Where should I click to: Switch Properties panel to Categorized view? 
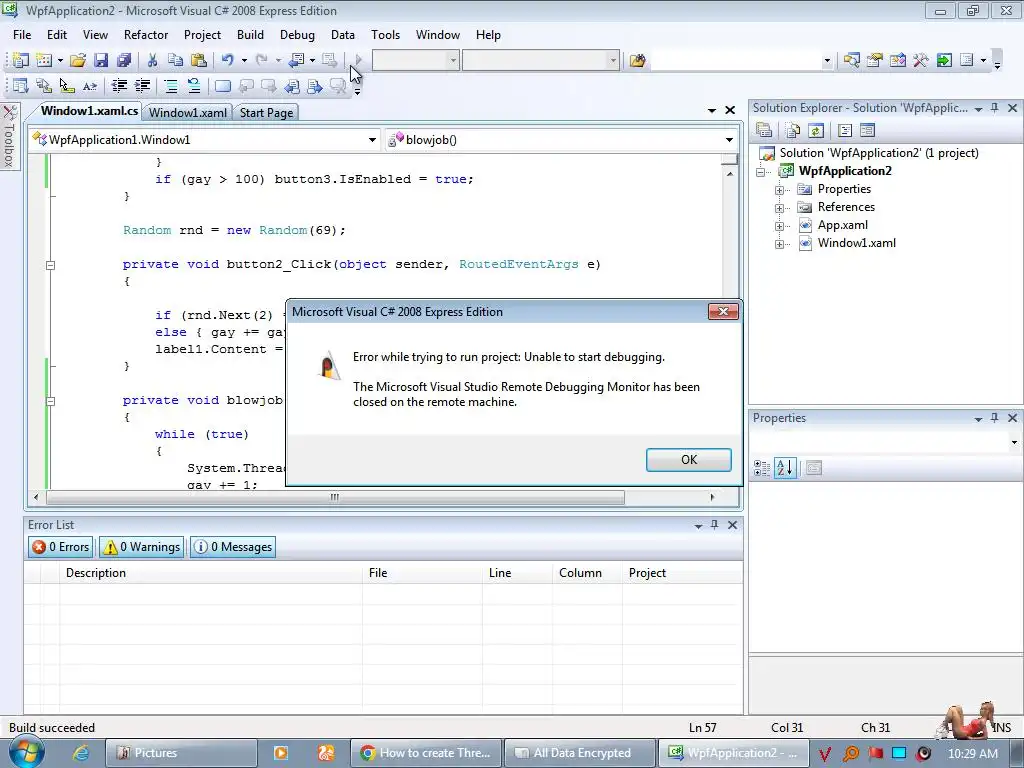click(x=761, y=468)
